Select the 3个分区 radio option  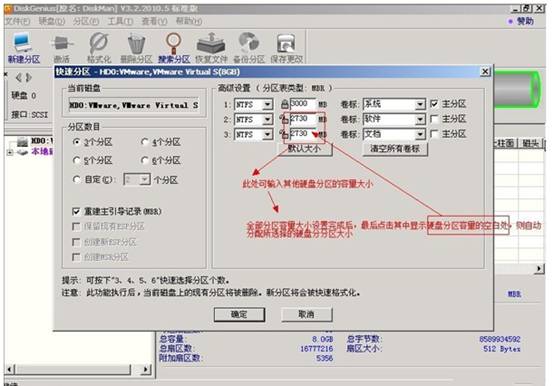[x=76, y=142]
